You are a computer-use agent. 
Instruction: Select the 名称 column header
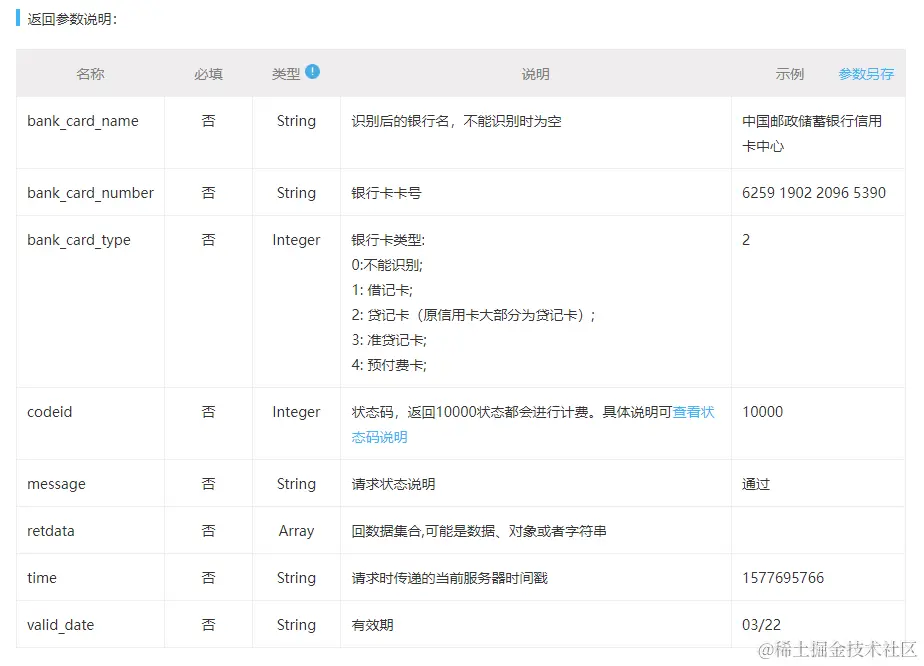click(x=90, y=73)
